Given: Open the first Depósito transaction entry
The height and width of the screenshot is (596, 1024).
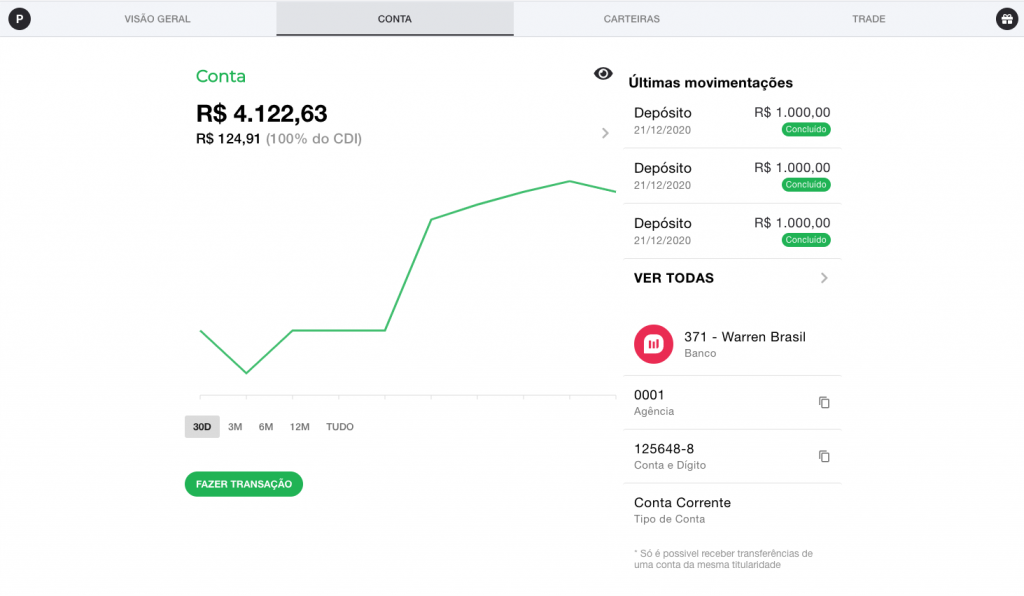Looking at the screenshot, I should 731,121.
